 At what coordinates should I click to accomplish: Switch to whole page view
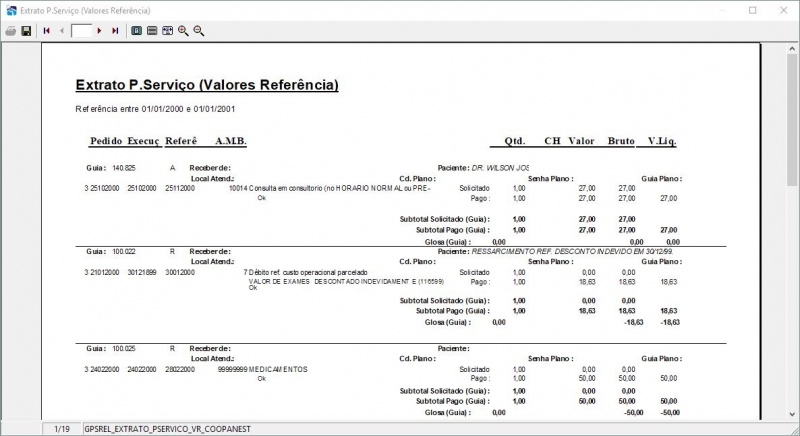(x=136, y=31)
